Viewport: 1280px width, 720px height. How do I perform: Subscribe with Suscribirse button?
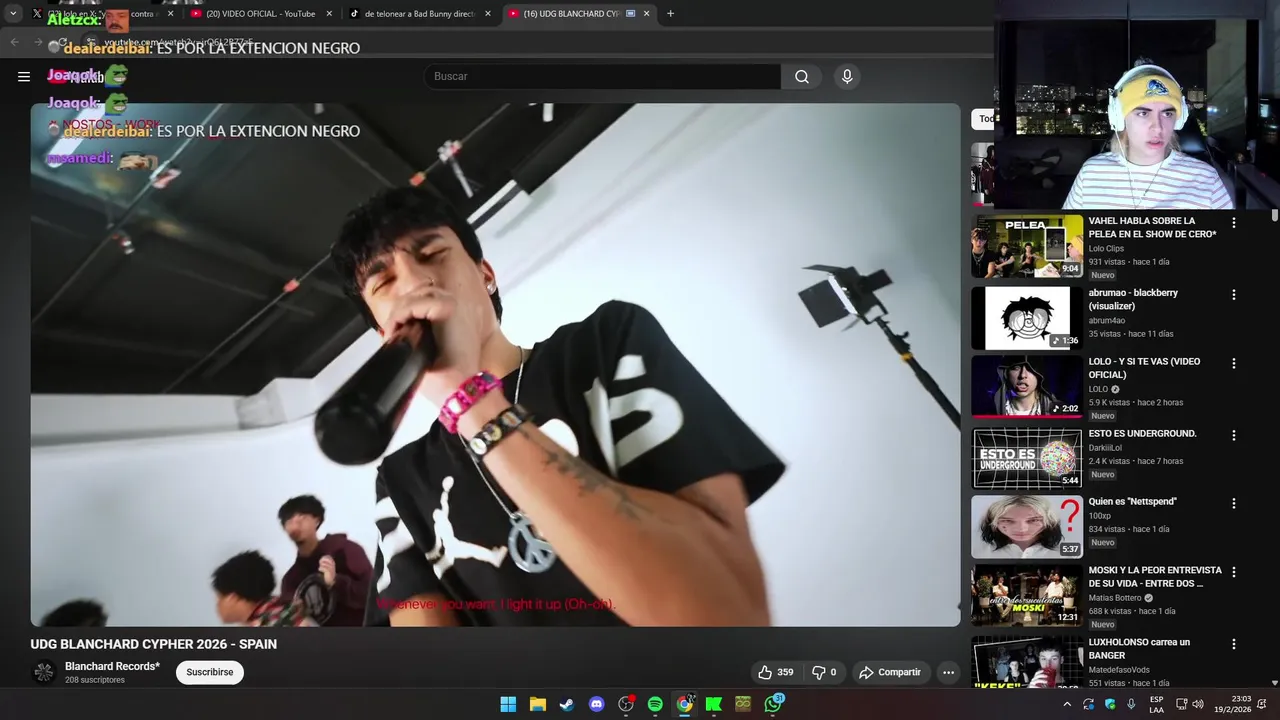[x=210, y=672]
